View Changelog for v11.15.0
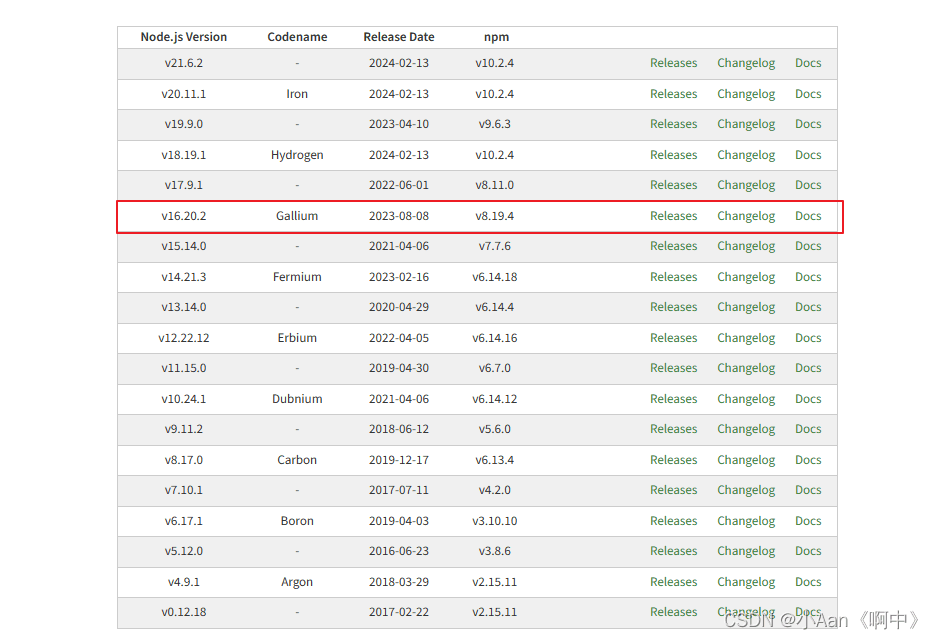 746,368
